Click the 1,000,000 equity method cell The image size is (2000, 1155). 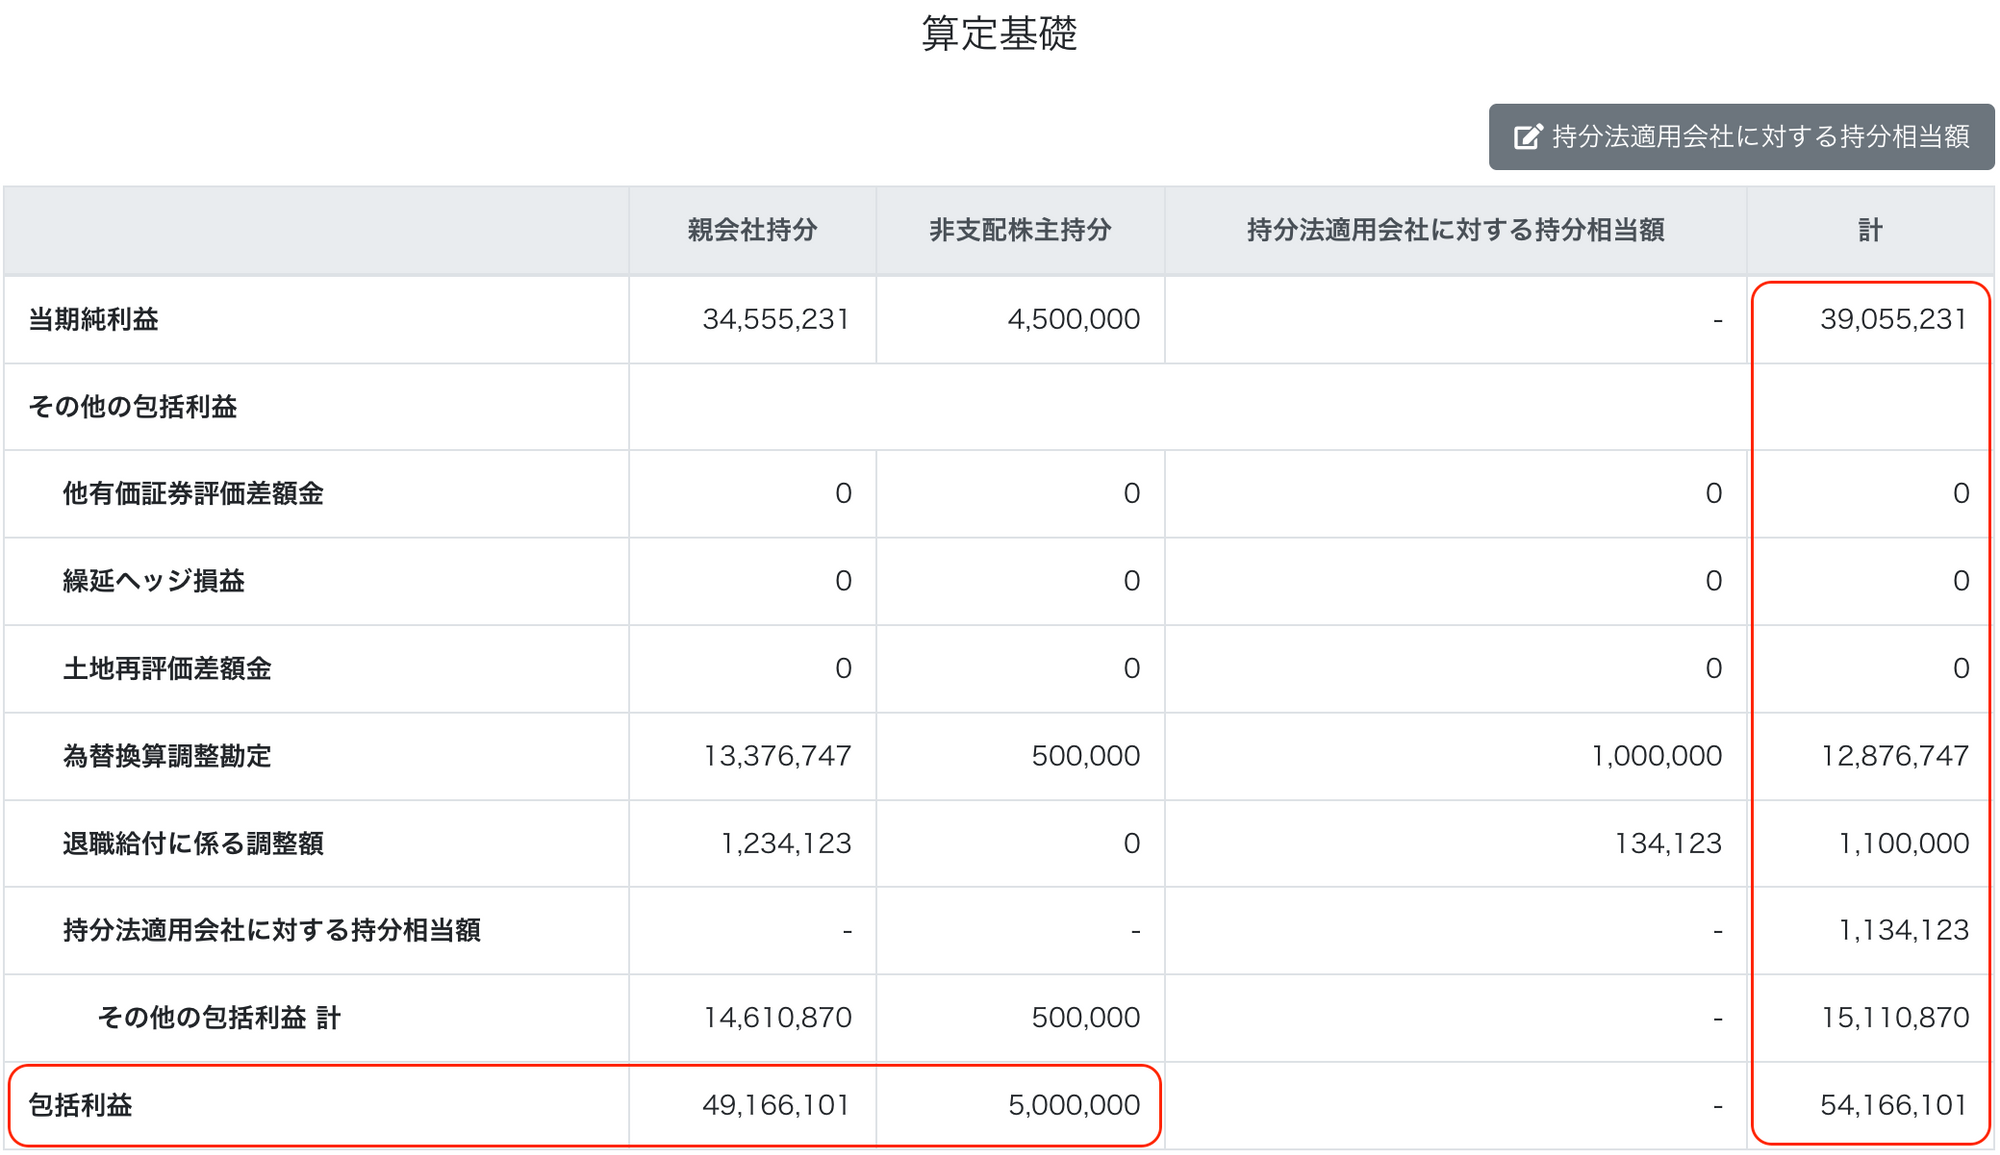tap(1656, 756)
